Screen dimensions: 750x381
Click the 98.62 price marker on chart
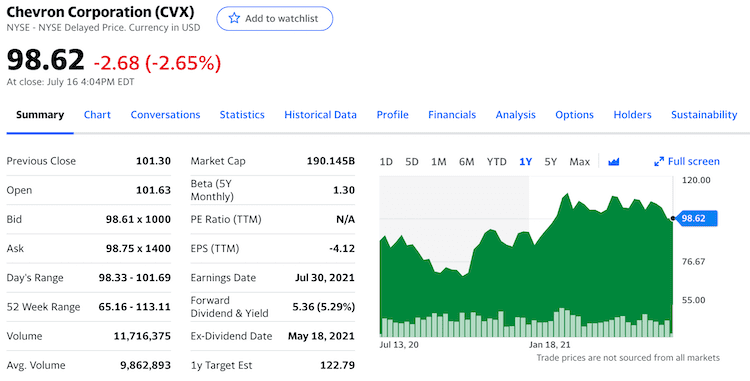click(696, 218)
